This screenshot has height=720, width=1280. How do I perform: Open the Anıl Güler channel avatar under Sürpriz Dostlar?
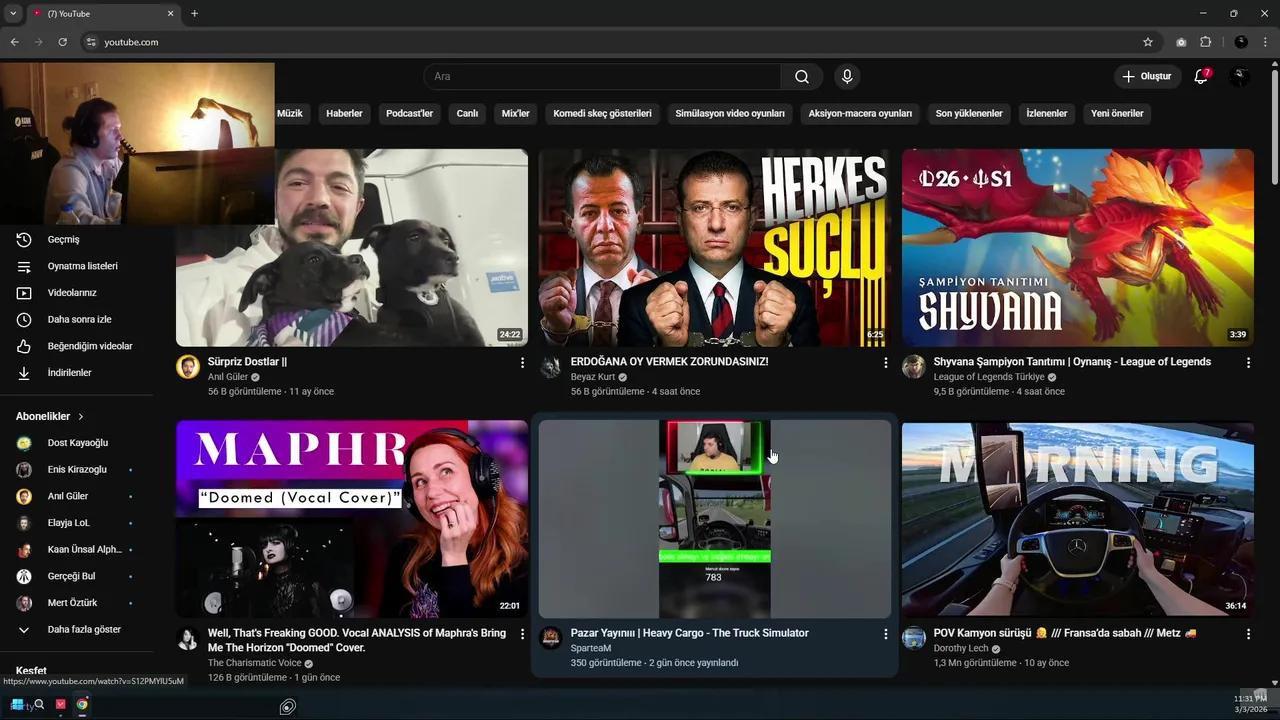coord(188,367)
